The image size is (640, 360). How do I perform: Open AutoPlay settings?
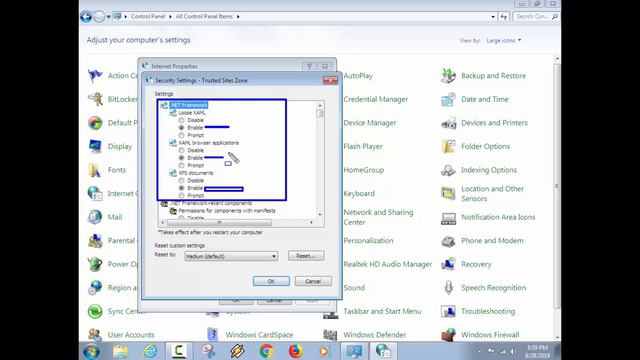(358, 76)
